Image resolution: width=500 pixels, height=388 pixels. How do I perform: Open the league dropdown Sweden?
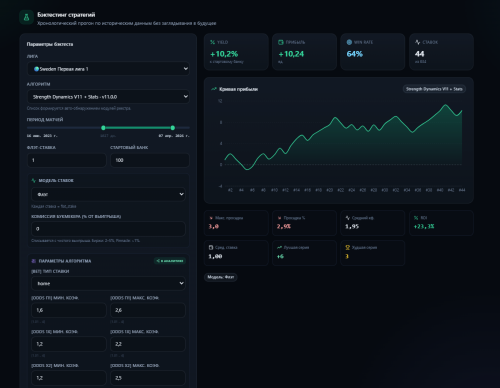pyautogui.click(x=108, y=69)
